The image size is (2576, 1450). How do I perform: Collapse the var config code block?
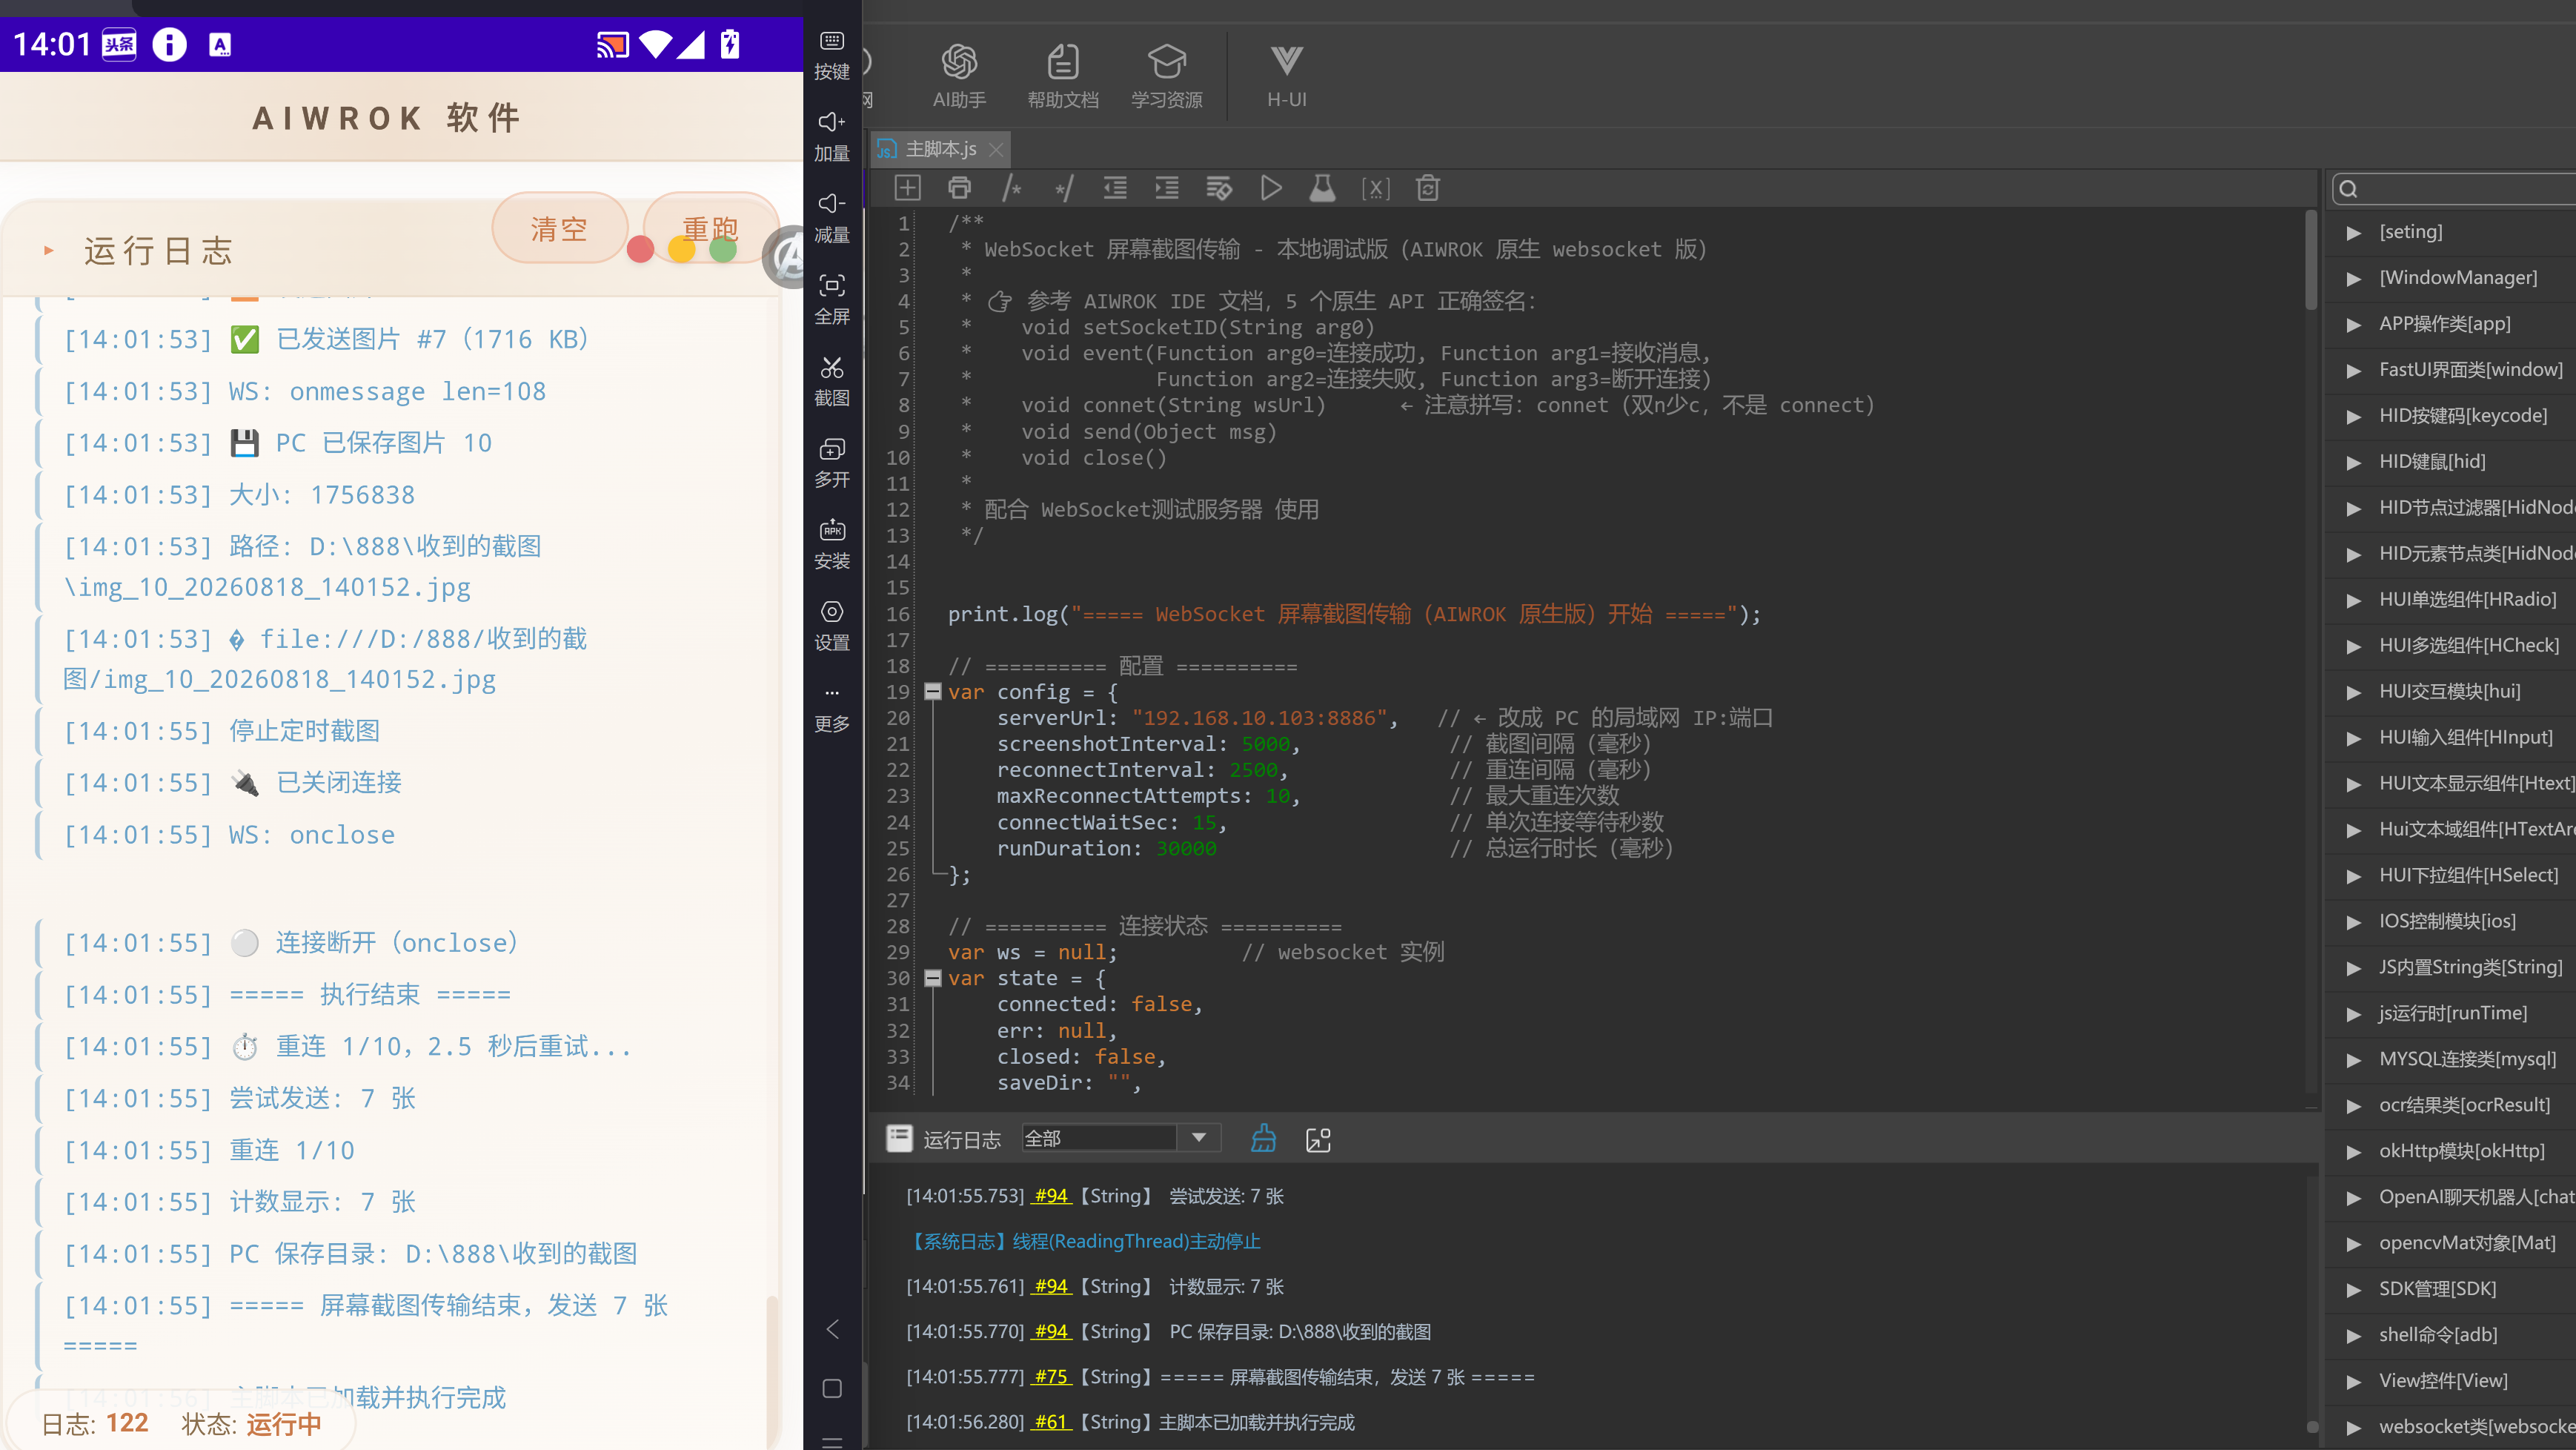[932, 692]
